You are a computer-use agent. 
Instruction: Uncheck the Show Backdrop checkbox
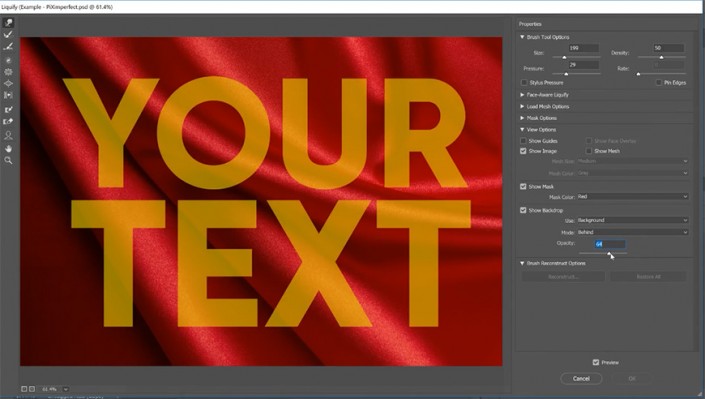523,210
